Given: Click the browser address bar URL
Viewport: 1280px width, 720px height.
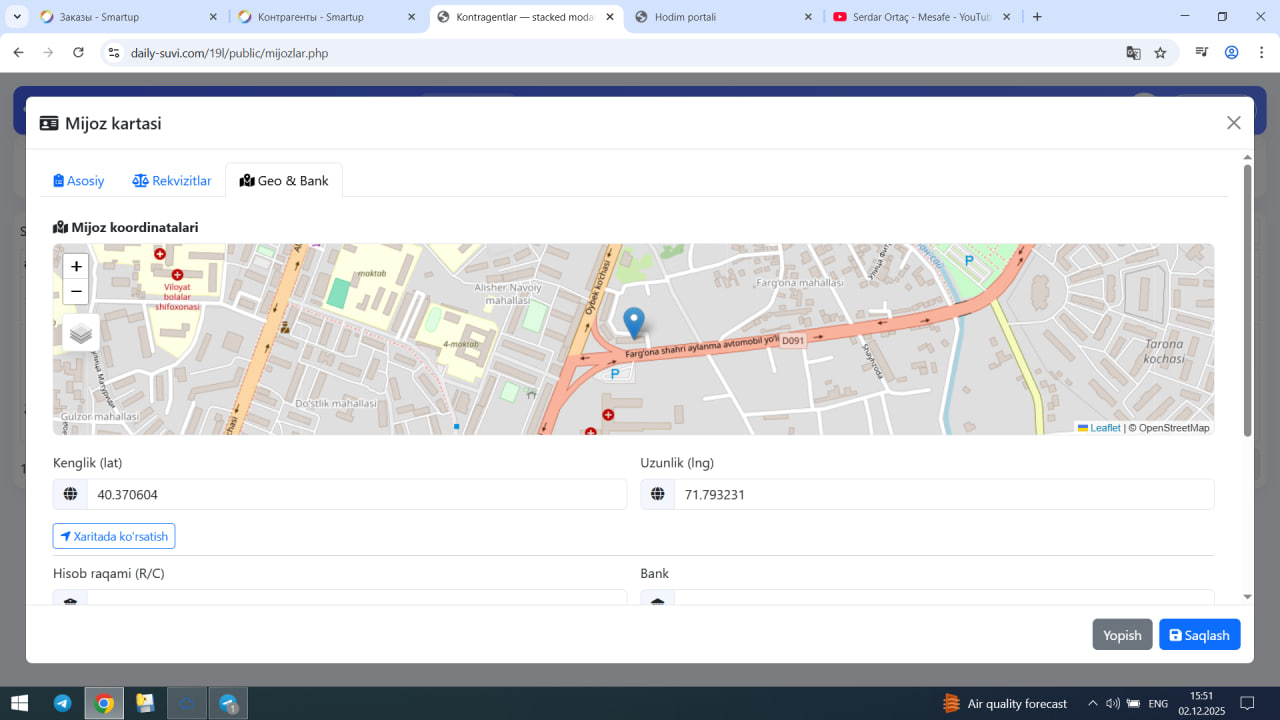Looking at the screenshot, I should point(229,53).
